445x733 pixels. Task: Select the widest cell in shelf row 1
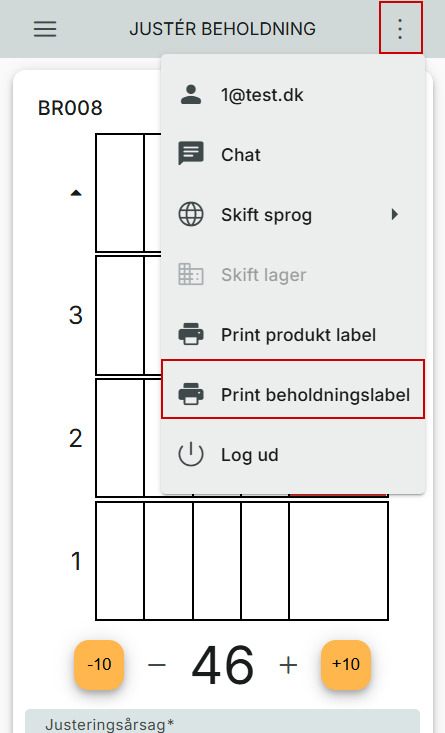tap(339, 561)
